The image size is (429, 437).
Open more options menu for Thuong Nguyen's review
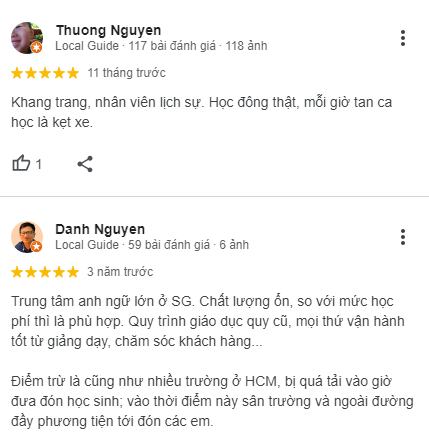[403, 38]
